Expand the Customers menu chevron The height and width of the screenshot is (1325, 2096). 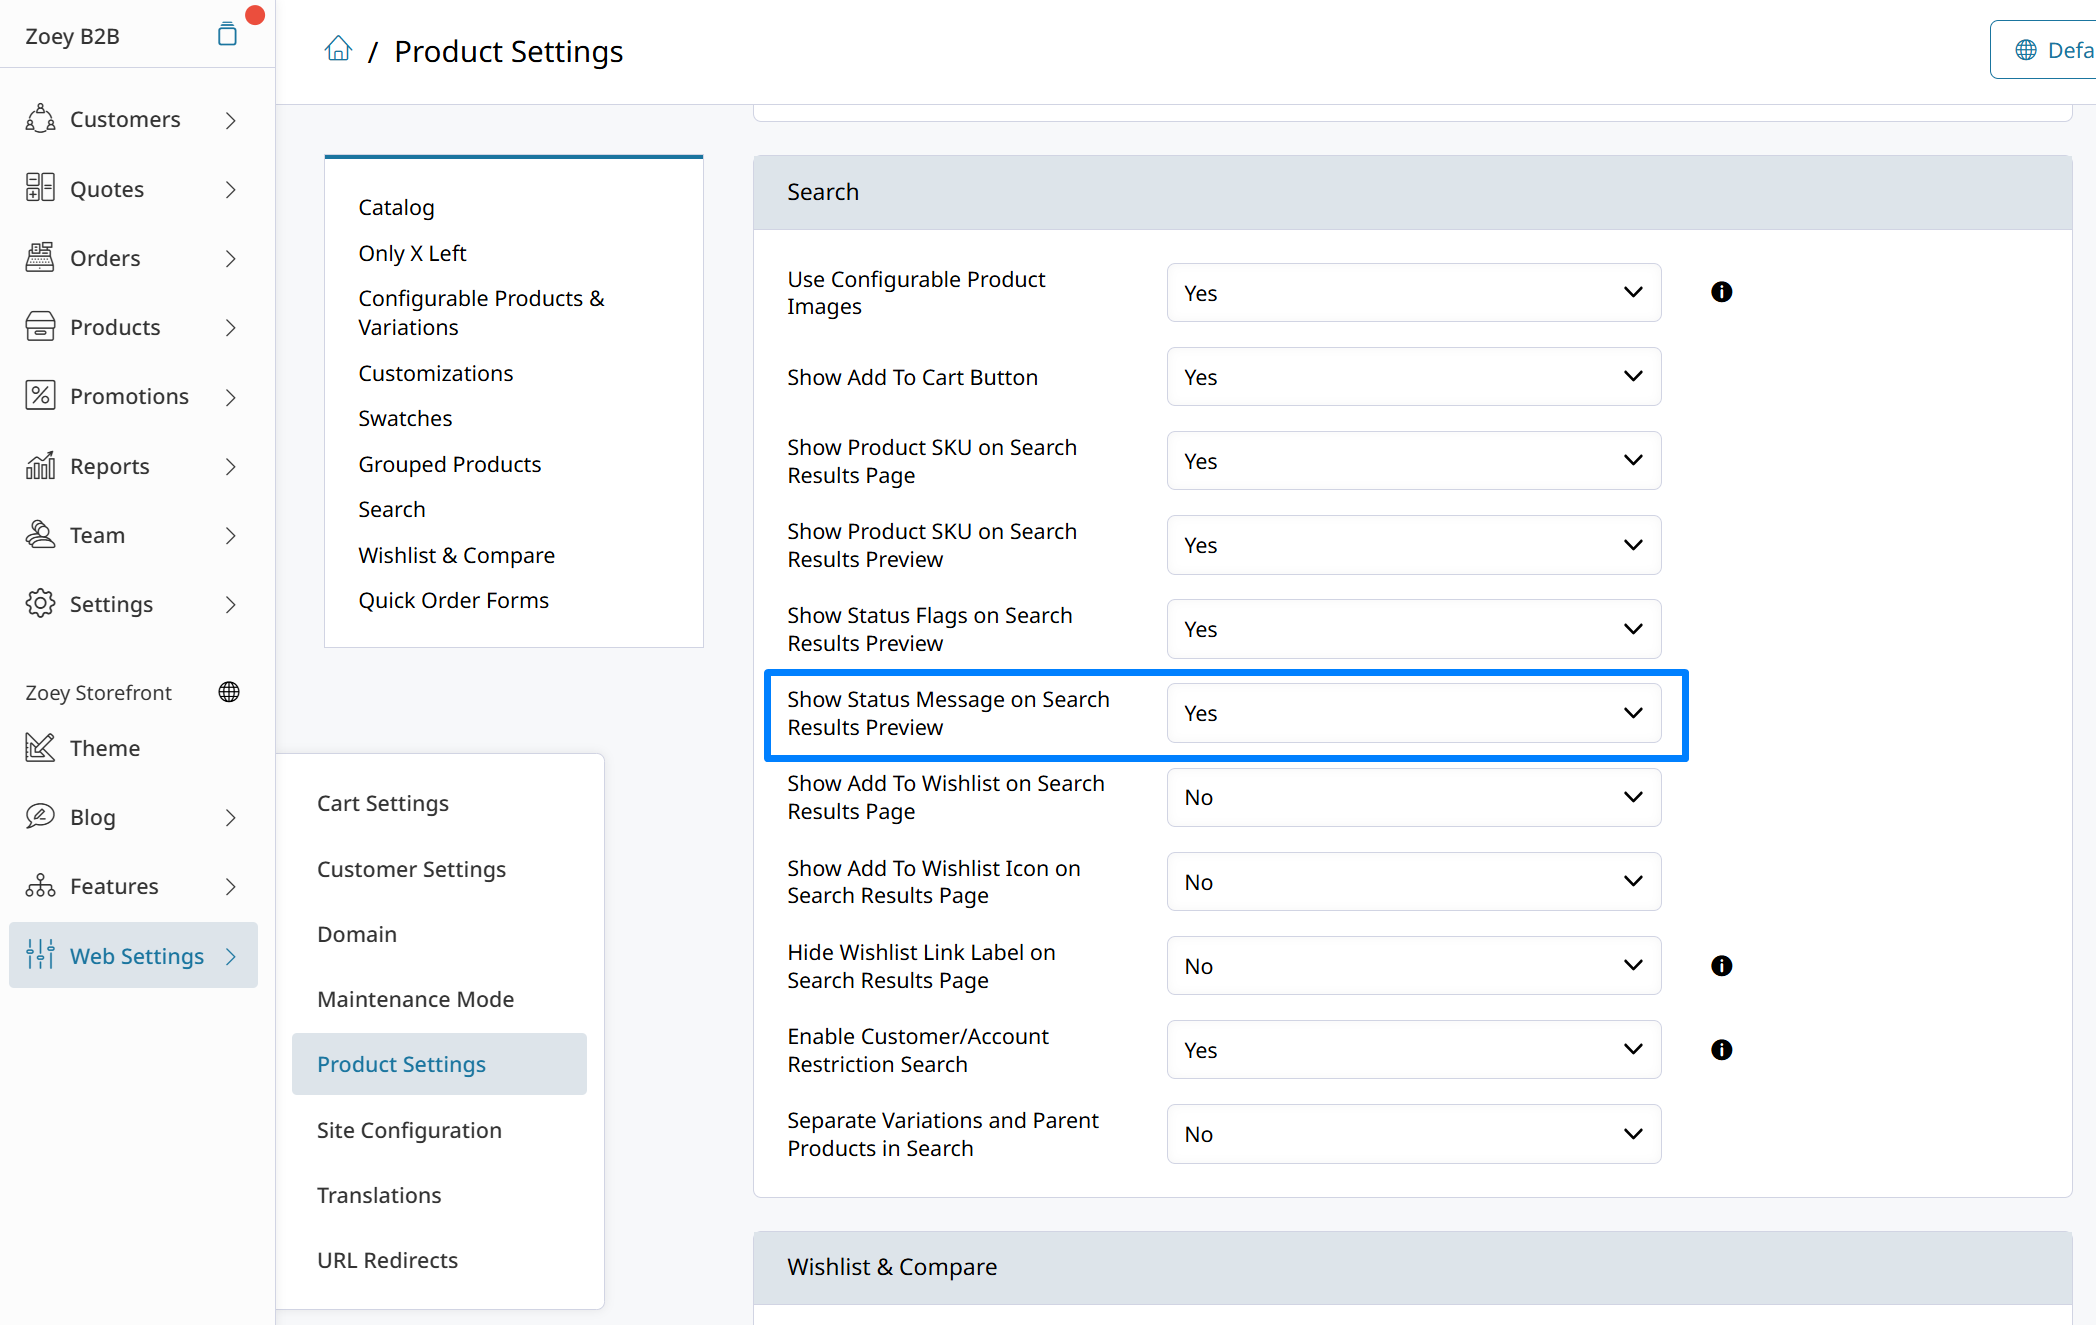coord(231,120)
